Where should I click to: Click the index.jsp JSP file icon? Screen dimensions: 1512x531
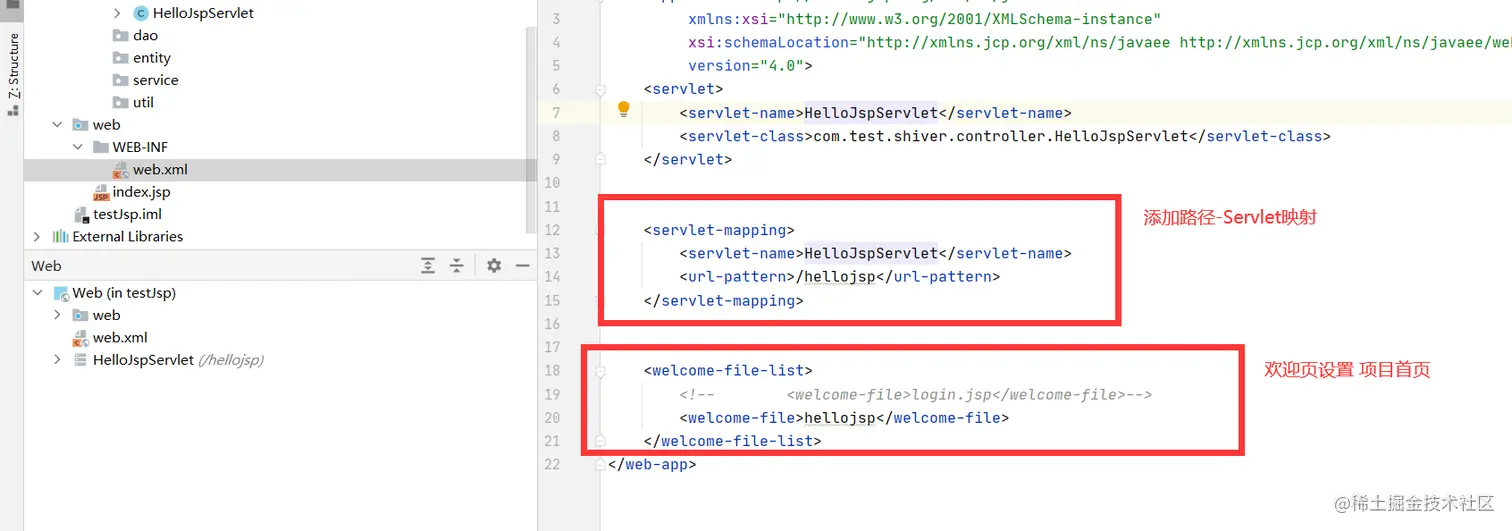pos(101,192)
